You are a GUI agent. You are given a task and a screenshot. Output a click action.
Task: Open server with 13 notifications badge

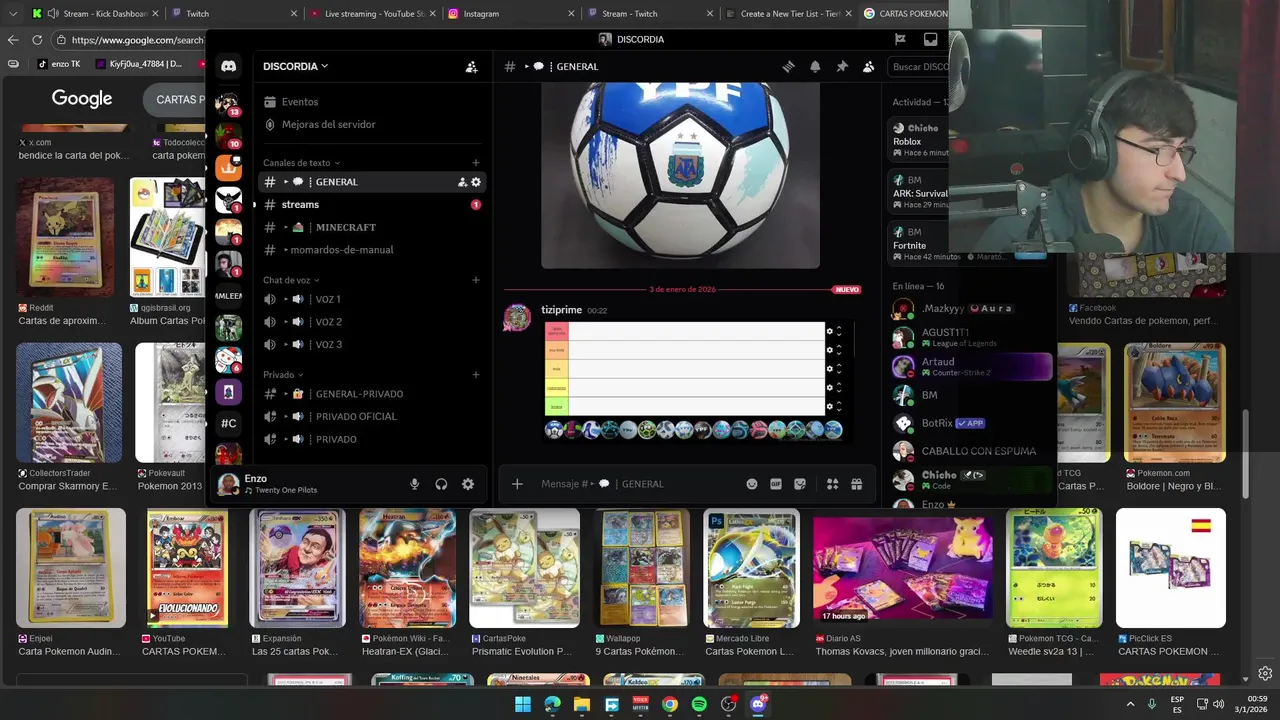pos(228,103)
